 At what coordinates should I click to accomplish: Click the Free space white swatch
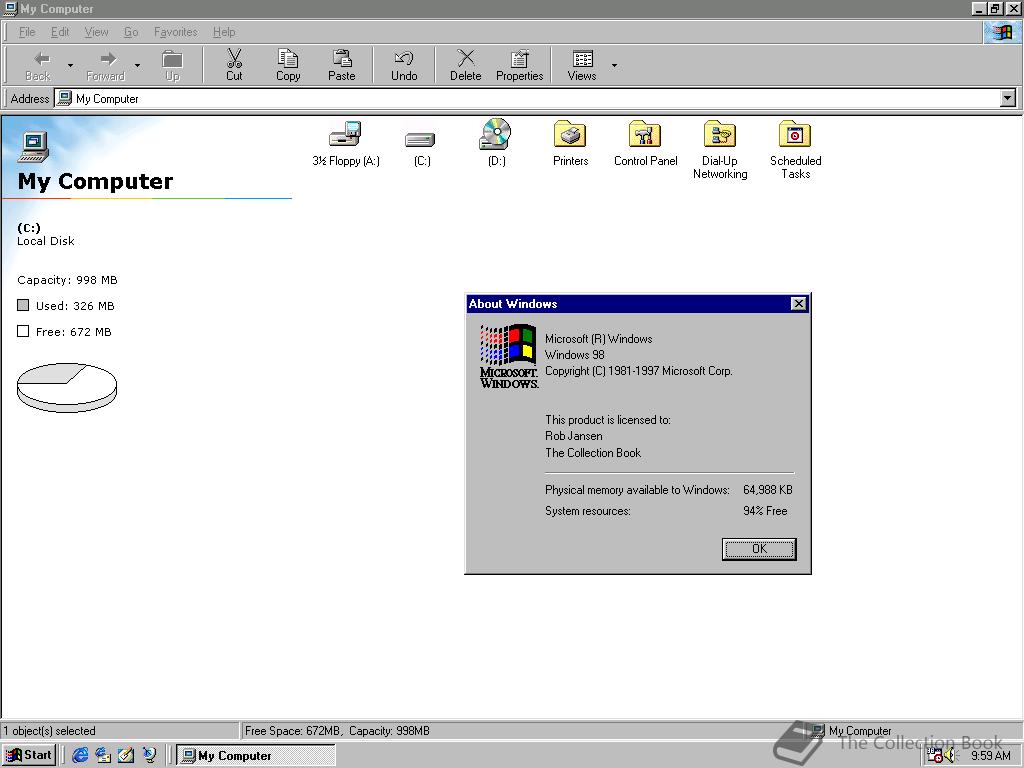point(23,331)
